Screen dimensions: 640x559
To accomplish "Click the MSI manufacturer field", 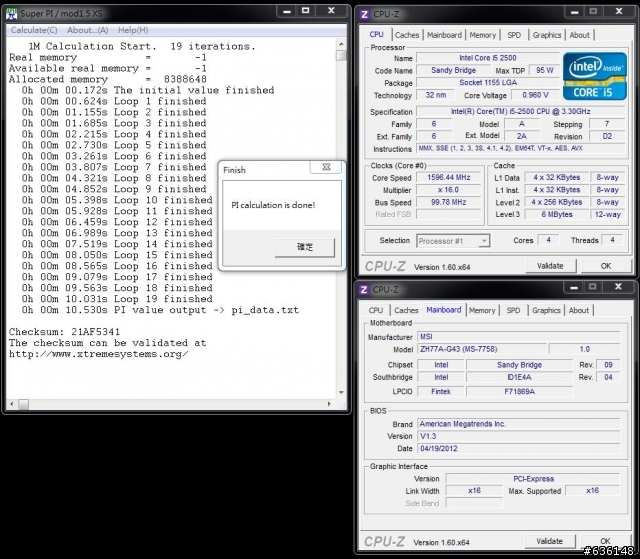I will (x=518, y=337).
